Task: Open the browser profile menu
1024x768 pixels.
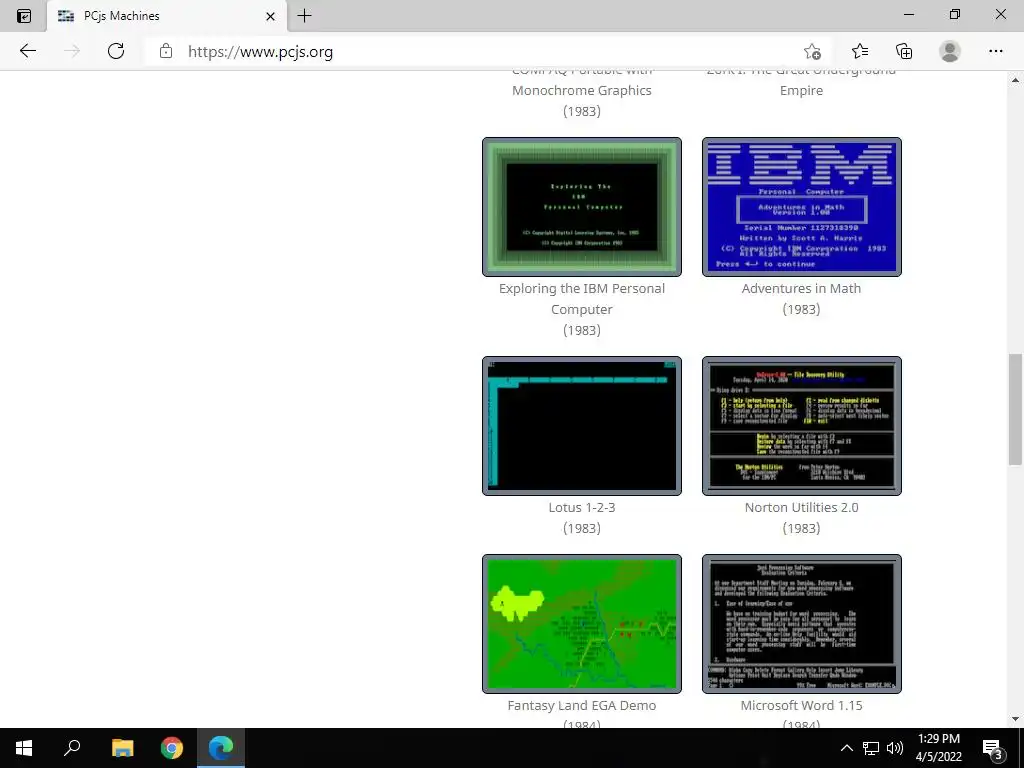Action: 950,51
